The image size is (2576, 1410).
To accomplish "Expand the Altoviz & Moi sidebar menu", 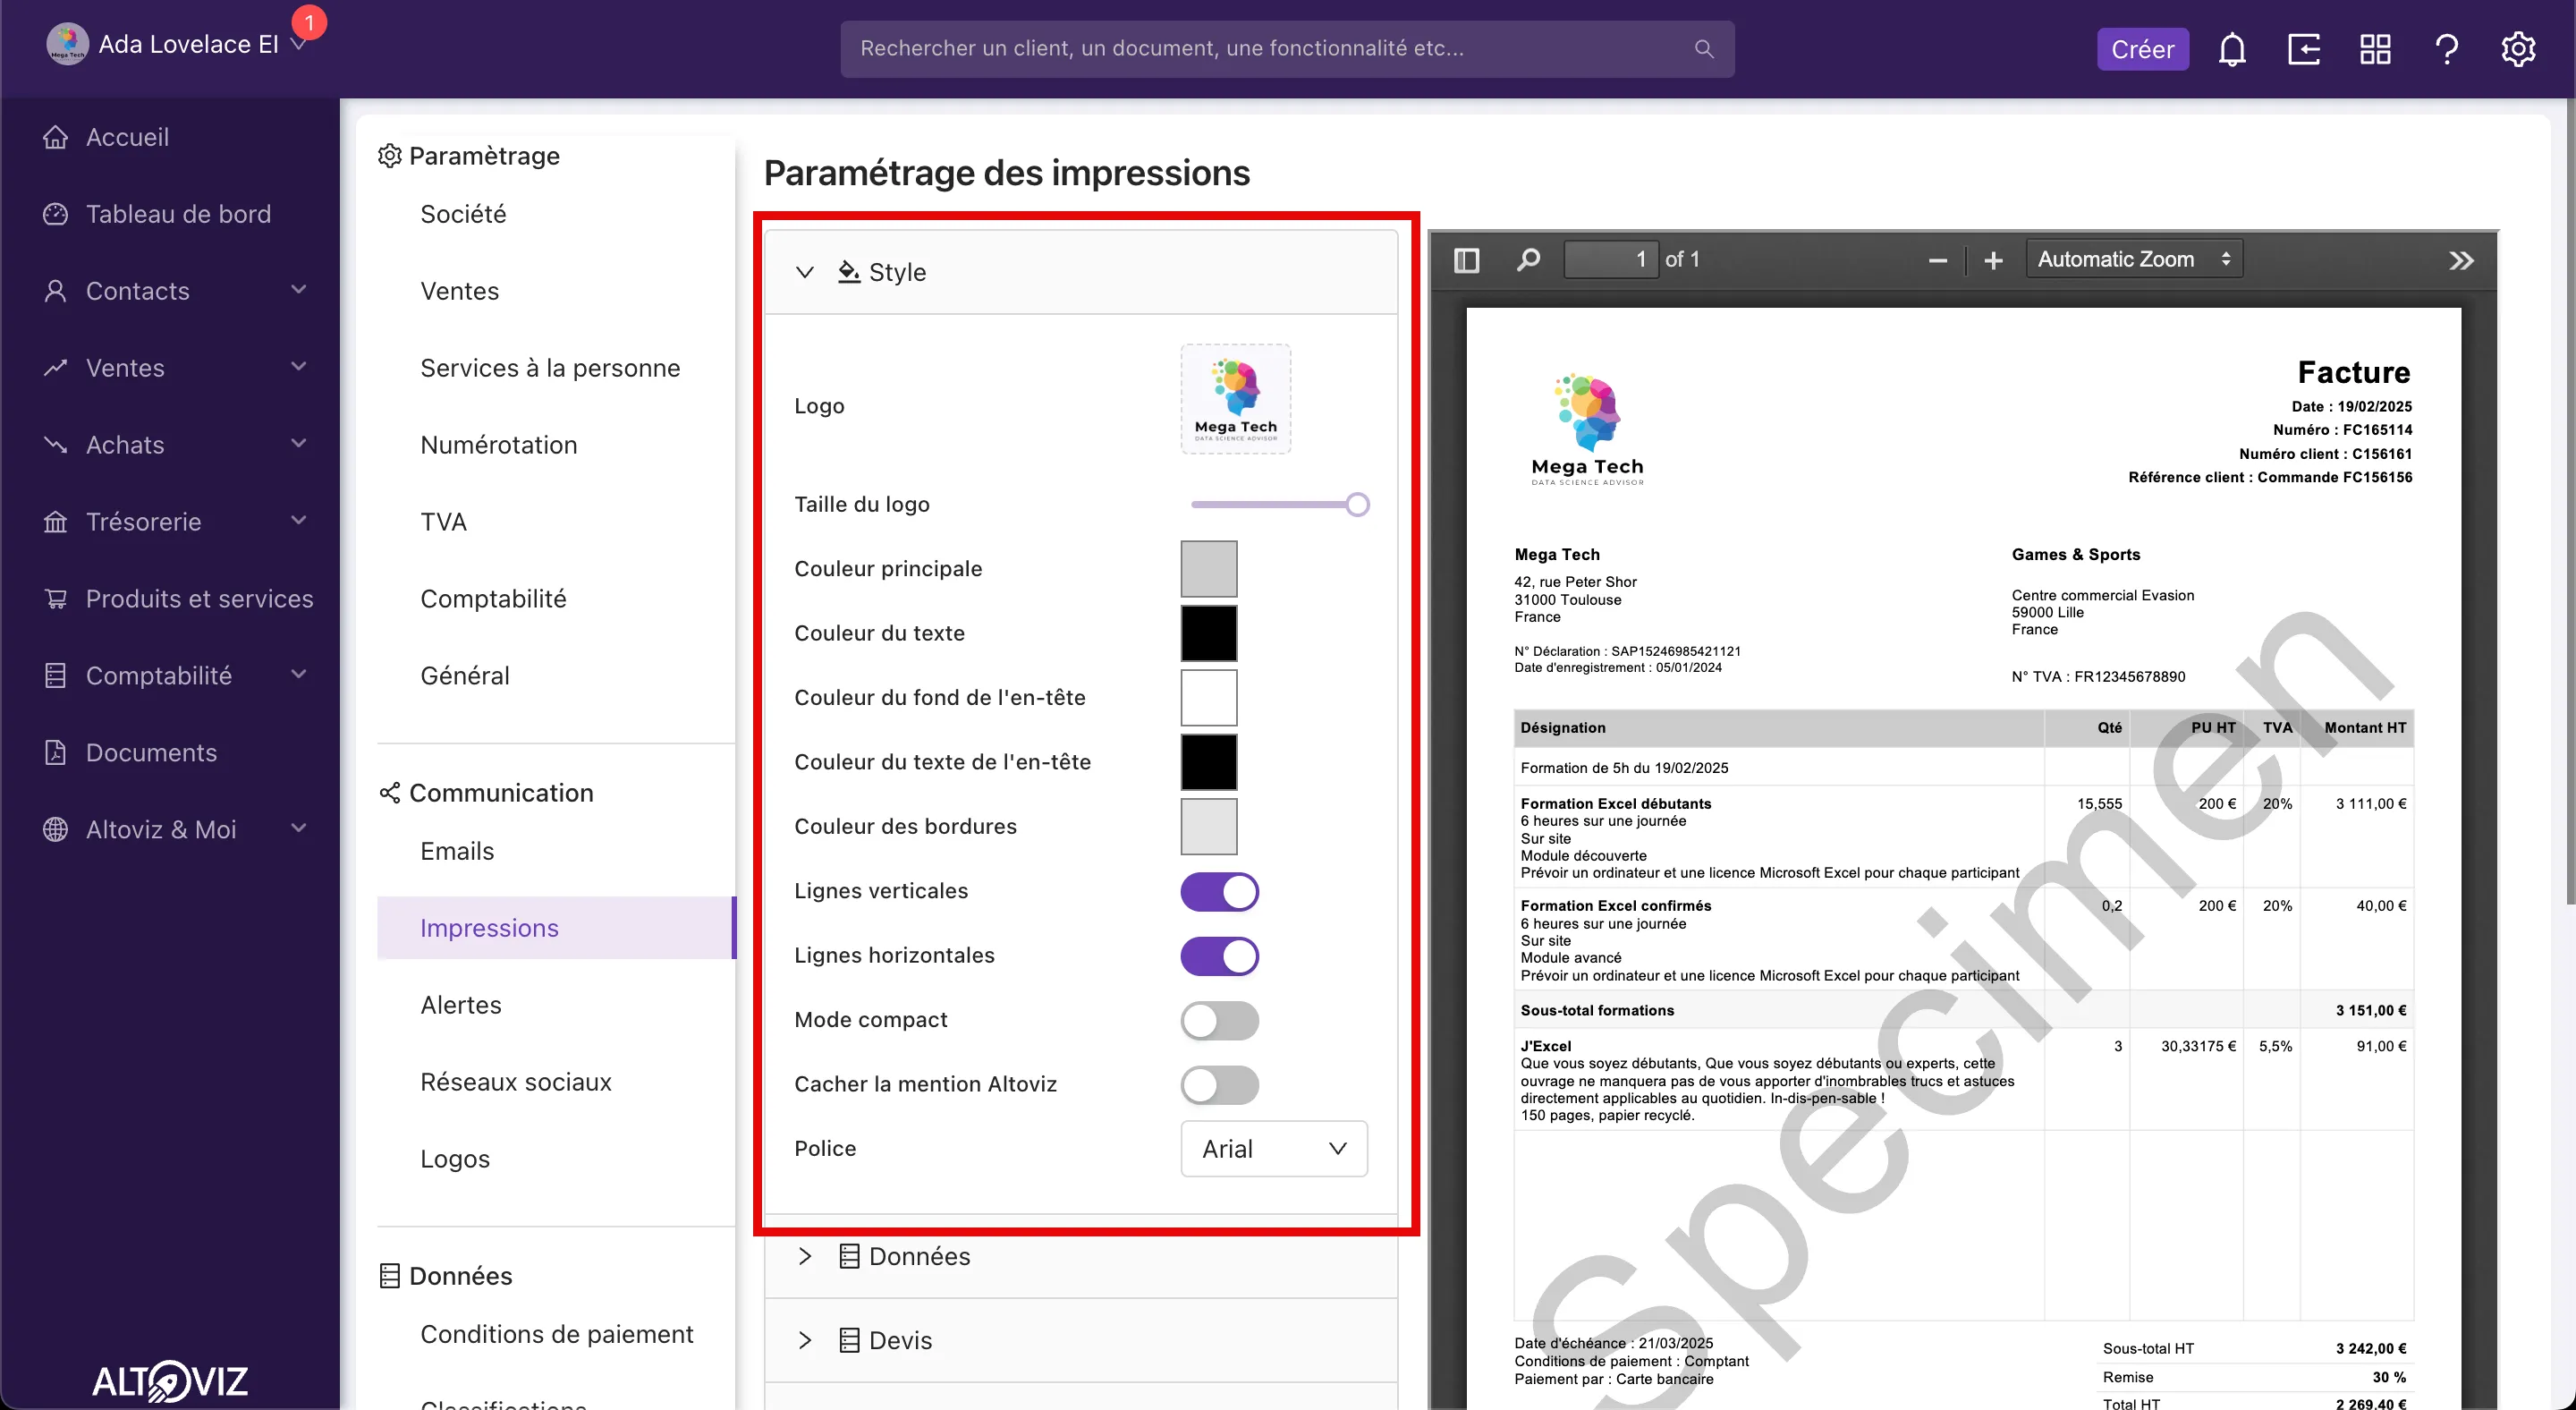I will [298, 828].
